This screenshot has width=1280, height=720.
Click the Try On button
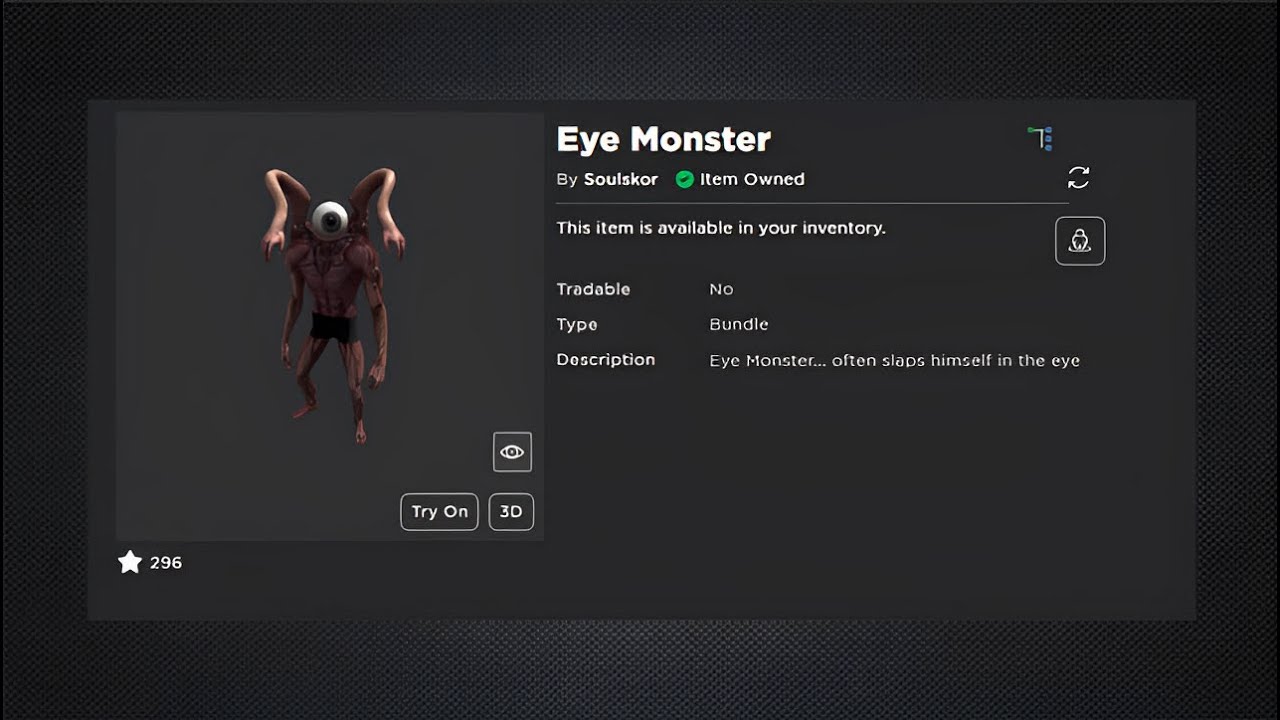click(439, 512)
